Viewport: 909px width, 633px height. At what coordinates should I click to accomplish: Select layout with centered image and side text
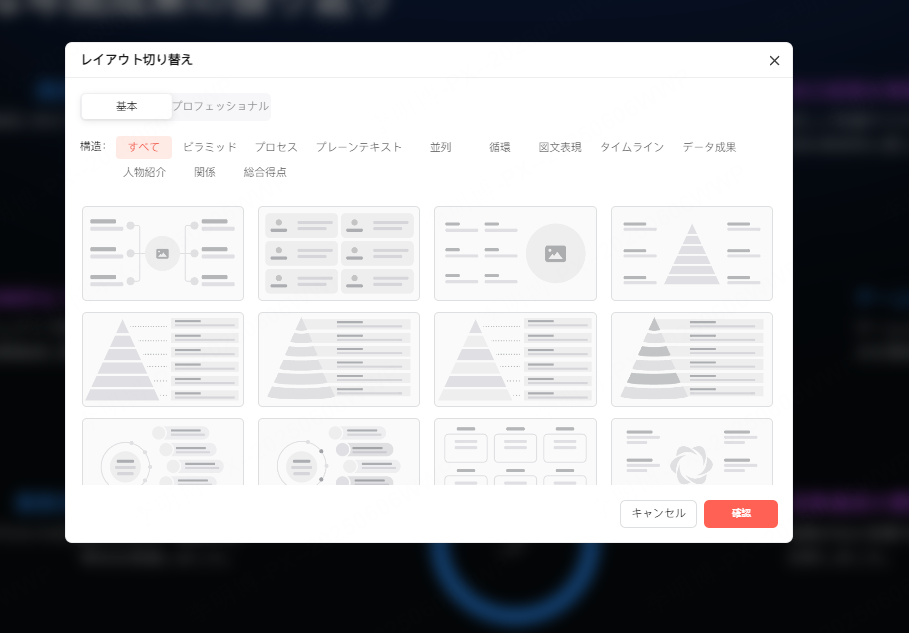pyautogui.click(x=162, y=253)
